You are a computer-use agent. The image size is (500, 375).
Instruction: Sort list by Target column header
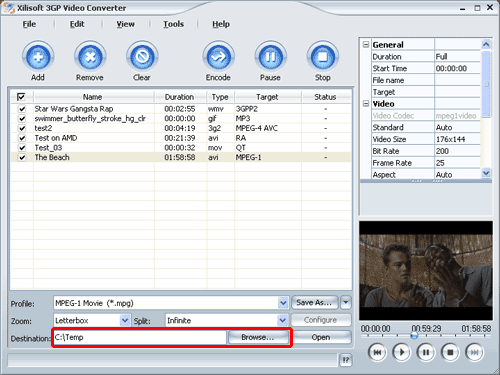coord(268,97)
